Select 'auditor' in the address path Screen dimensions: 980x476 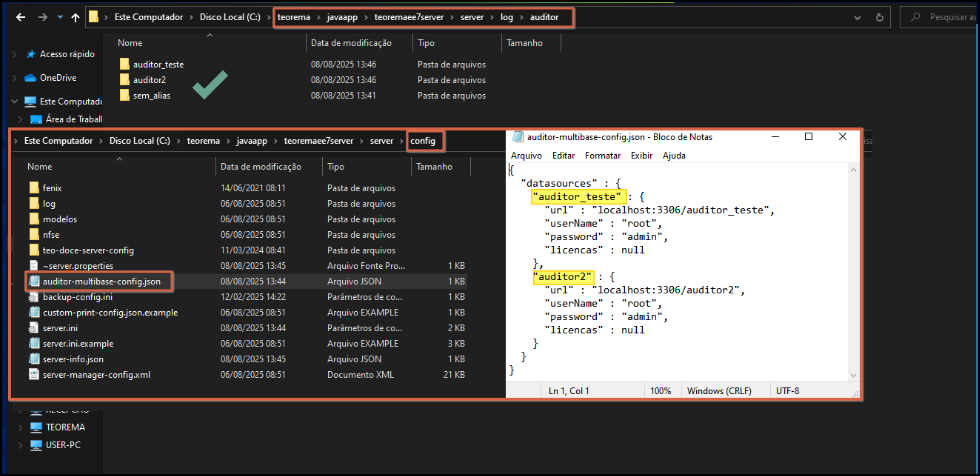543,17
